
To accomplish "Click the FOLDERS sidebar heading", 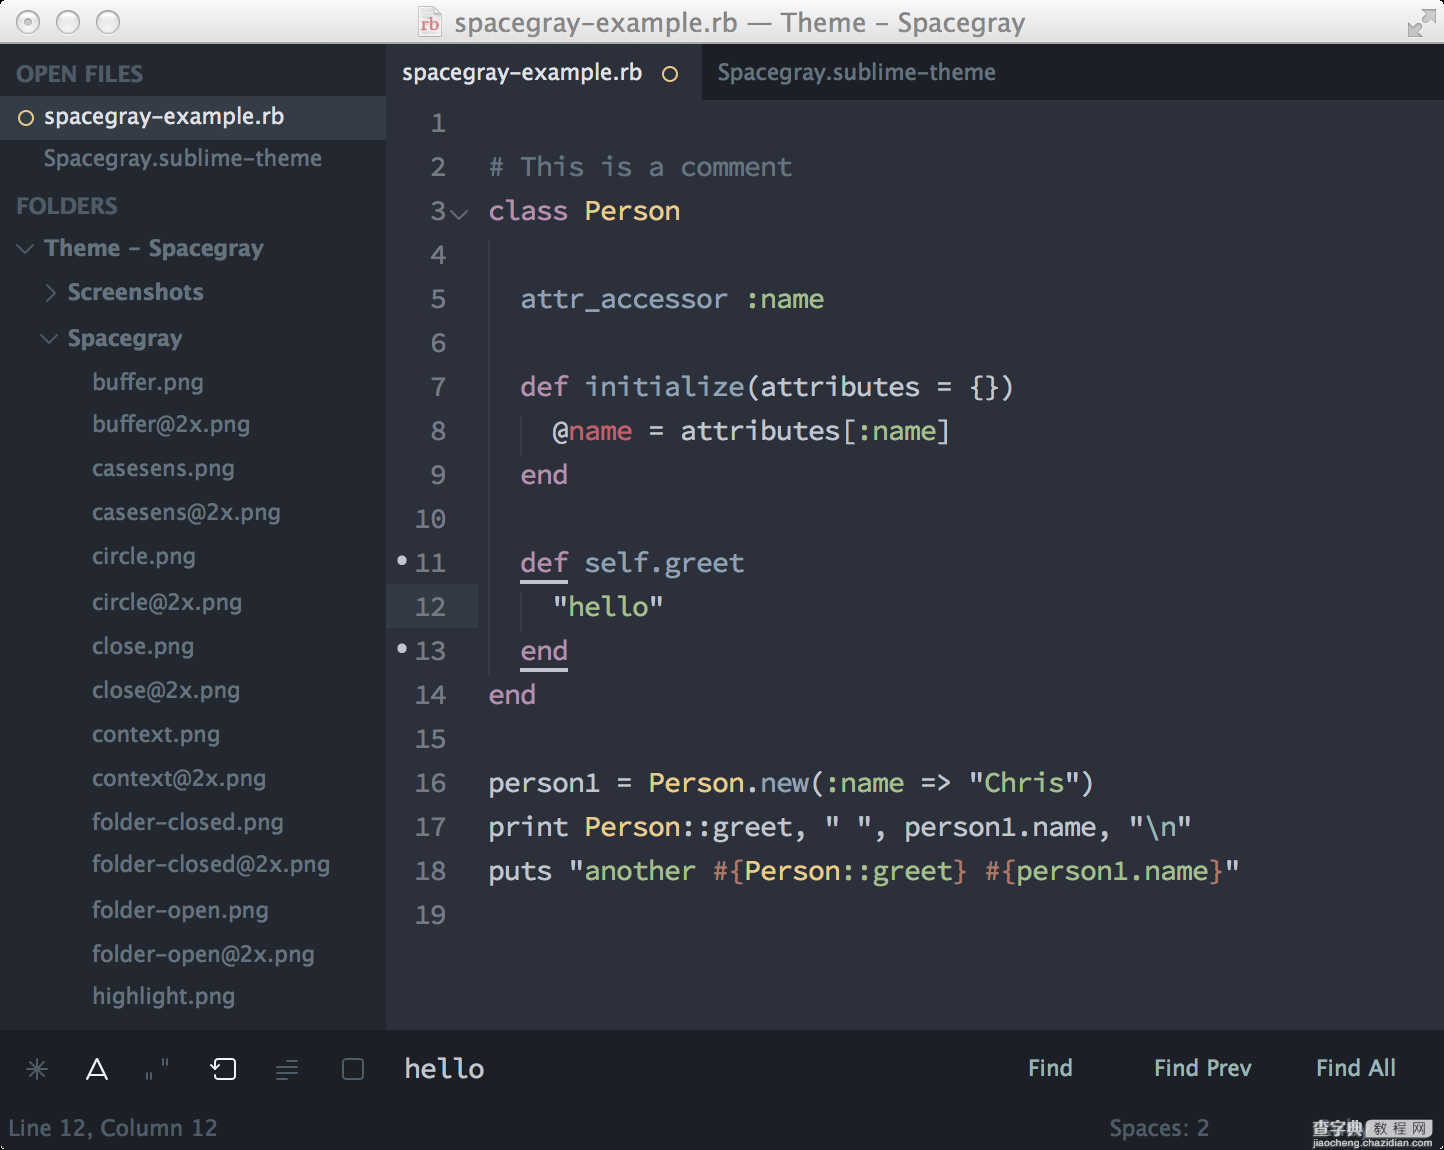I will (67, 206).
